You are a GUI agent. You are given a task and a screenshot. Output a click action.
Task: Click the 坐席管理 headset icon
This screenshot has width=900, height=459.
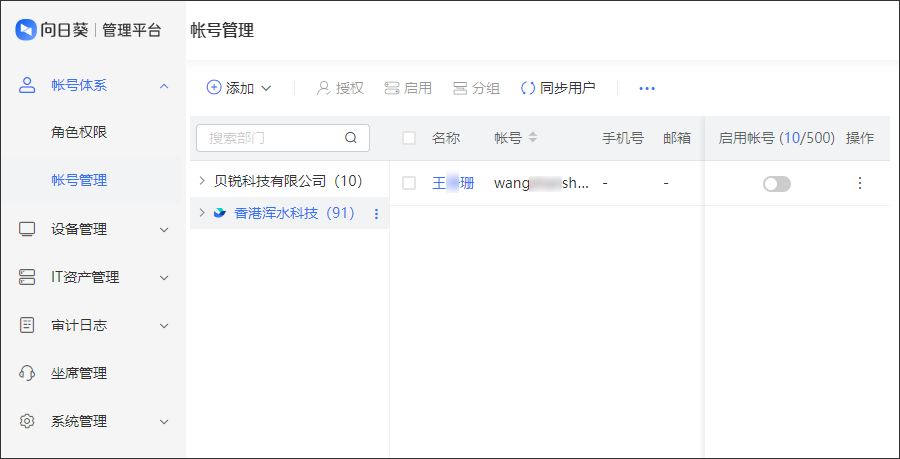[27, 373]
